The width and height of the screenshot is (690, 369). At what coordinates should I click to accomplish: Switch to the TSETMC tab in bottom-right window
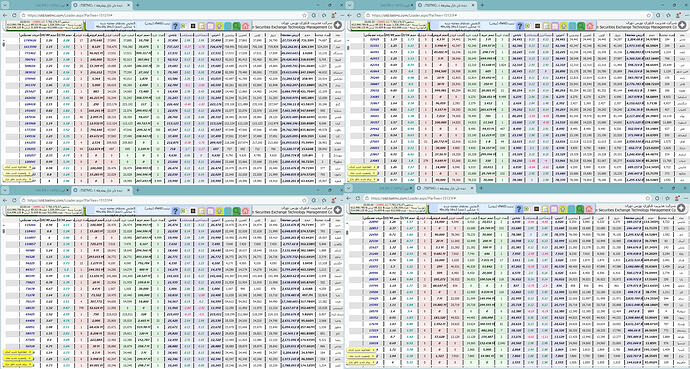click(x=445, y=188)
